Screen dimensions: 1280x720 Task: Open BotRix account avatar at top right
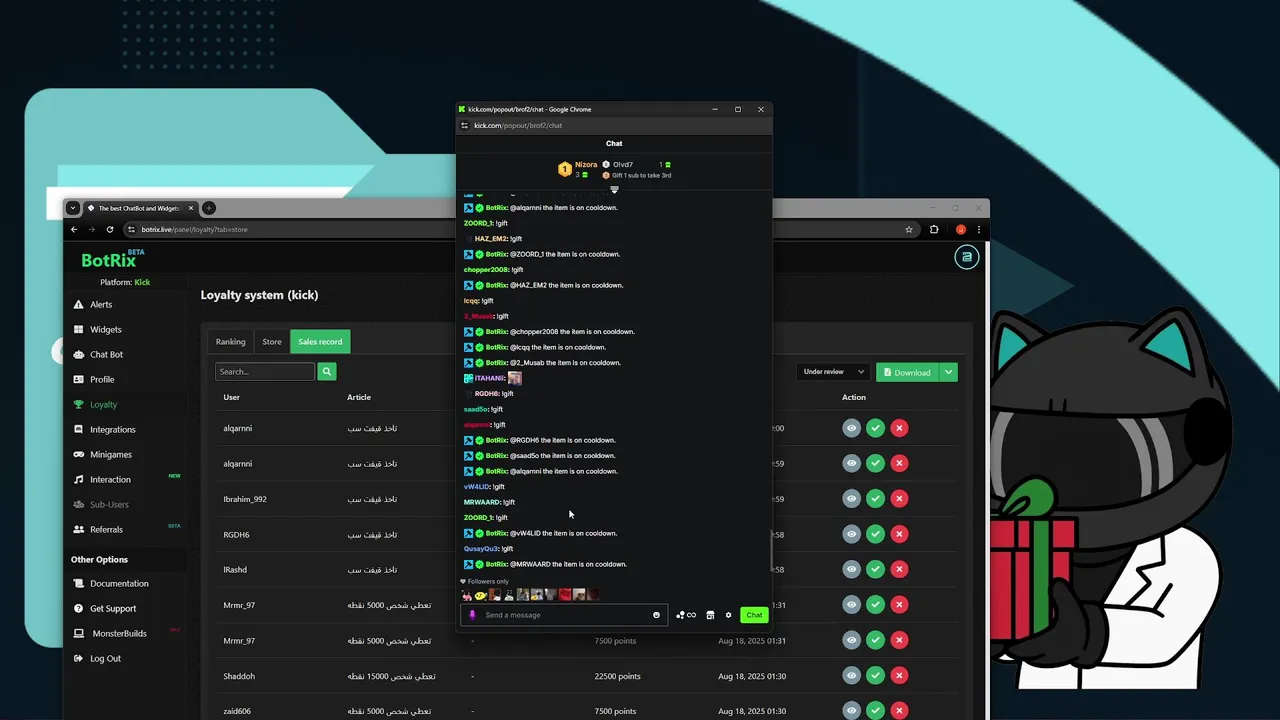(x=966, y=257)
